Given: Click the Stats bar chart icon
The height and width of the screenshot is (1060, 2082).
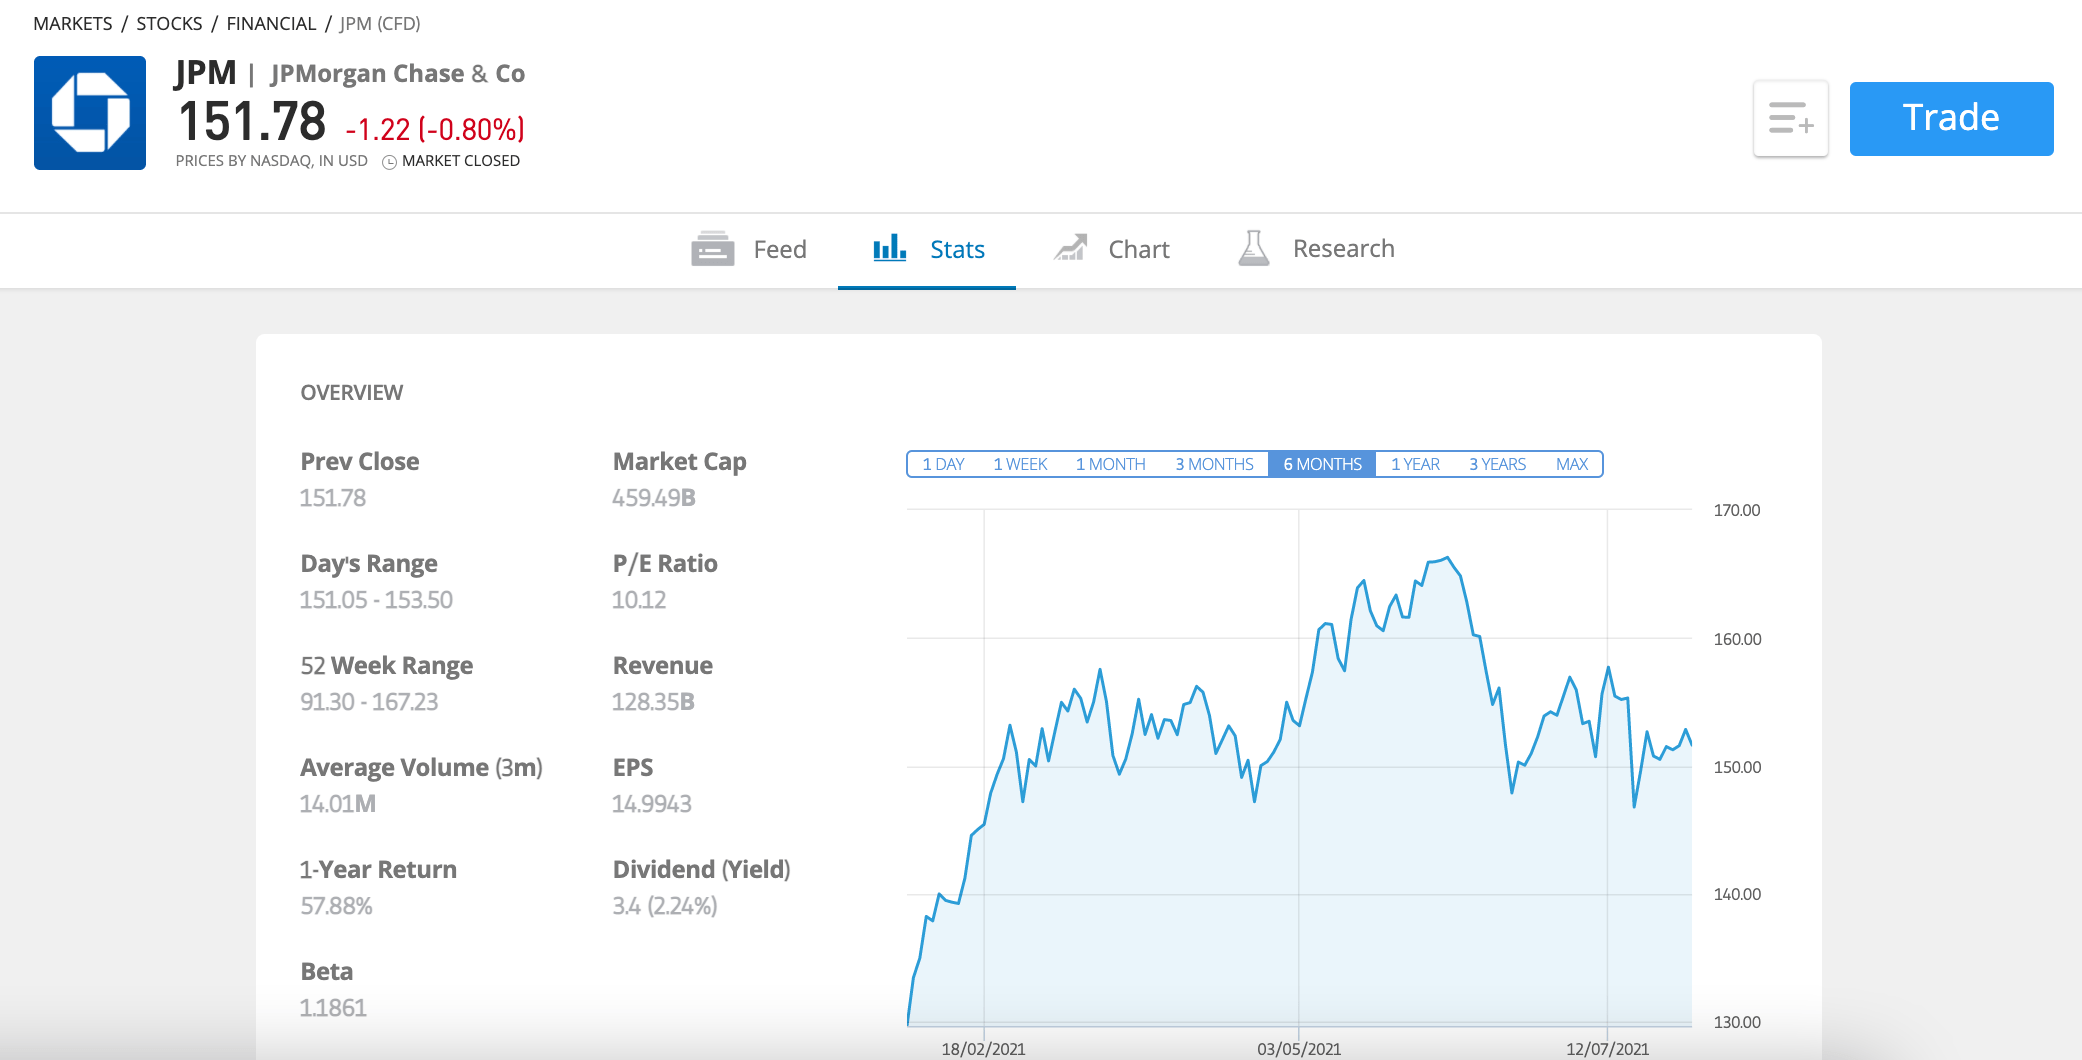Looking at the screenshot, I should [889, 248].
